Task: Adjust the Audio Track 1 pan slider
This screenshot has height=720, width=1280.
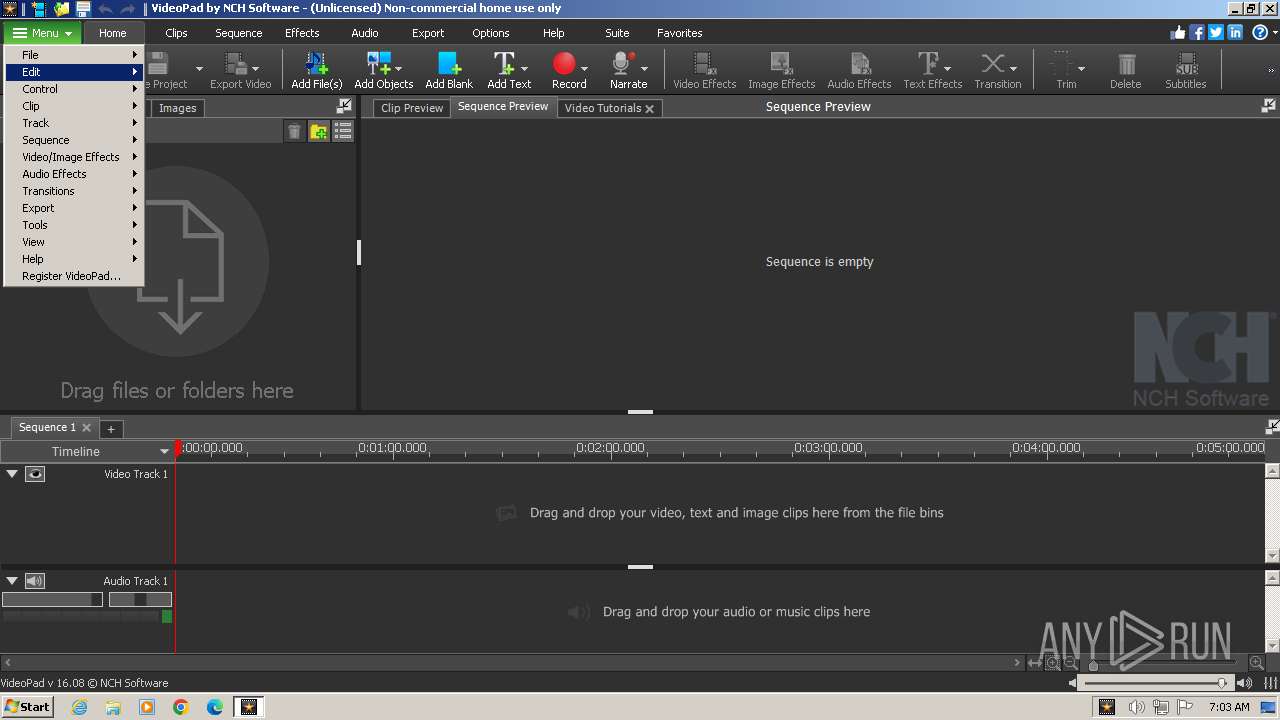Action: point(140,599)
